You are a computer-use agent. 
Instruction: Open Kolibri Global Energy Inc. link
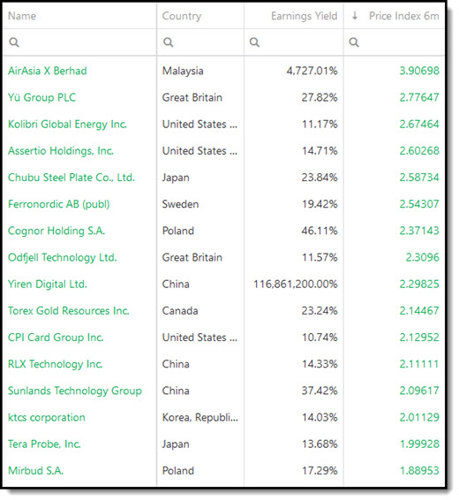[67, 124]
